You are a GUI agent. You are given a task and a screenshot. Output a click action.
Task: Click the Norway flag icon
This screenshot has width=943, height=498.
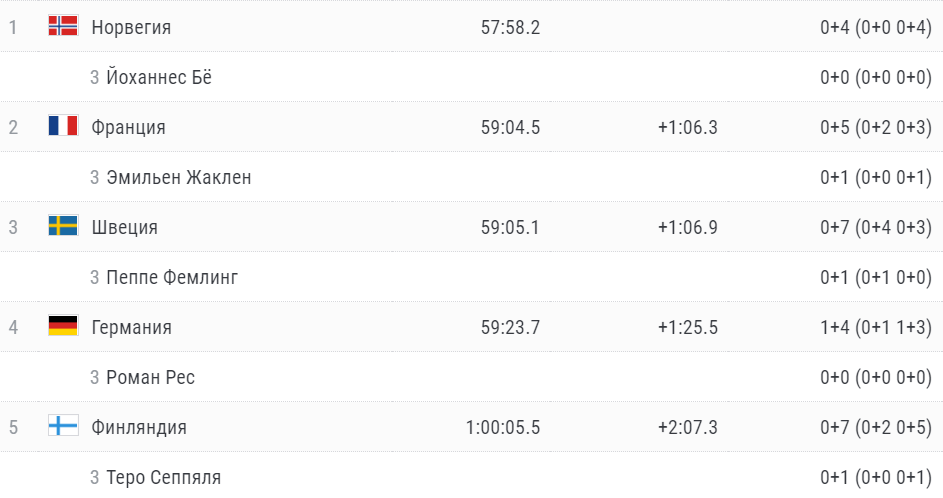click(63, 26)
